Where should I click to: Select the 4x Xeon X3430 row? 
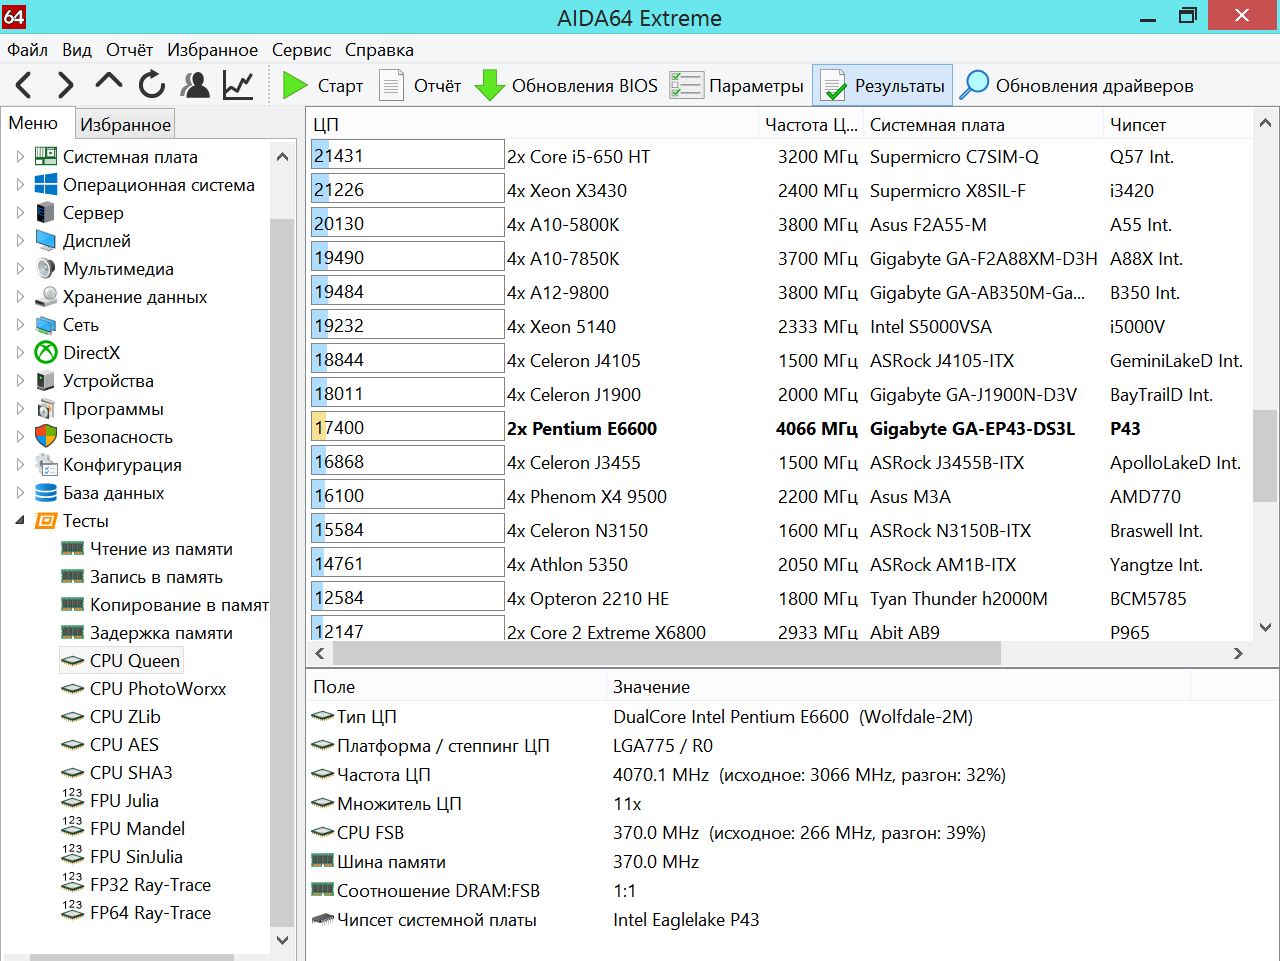point(780,190)
